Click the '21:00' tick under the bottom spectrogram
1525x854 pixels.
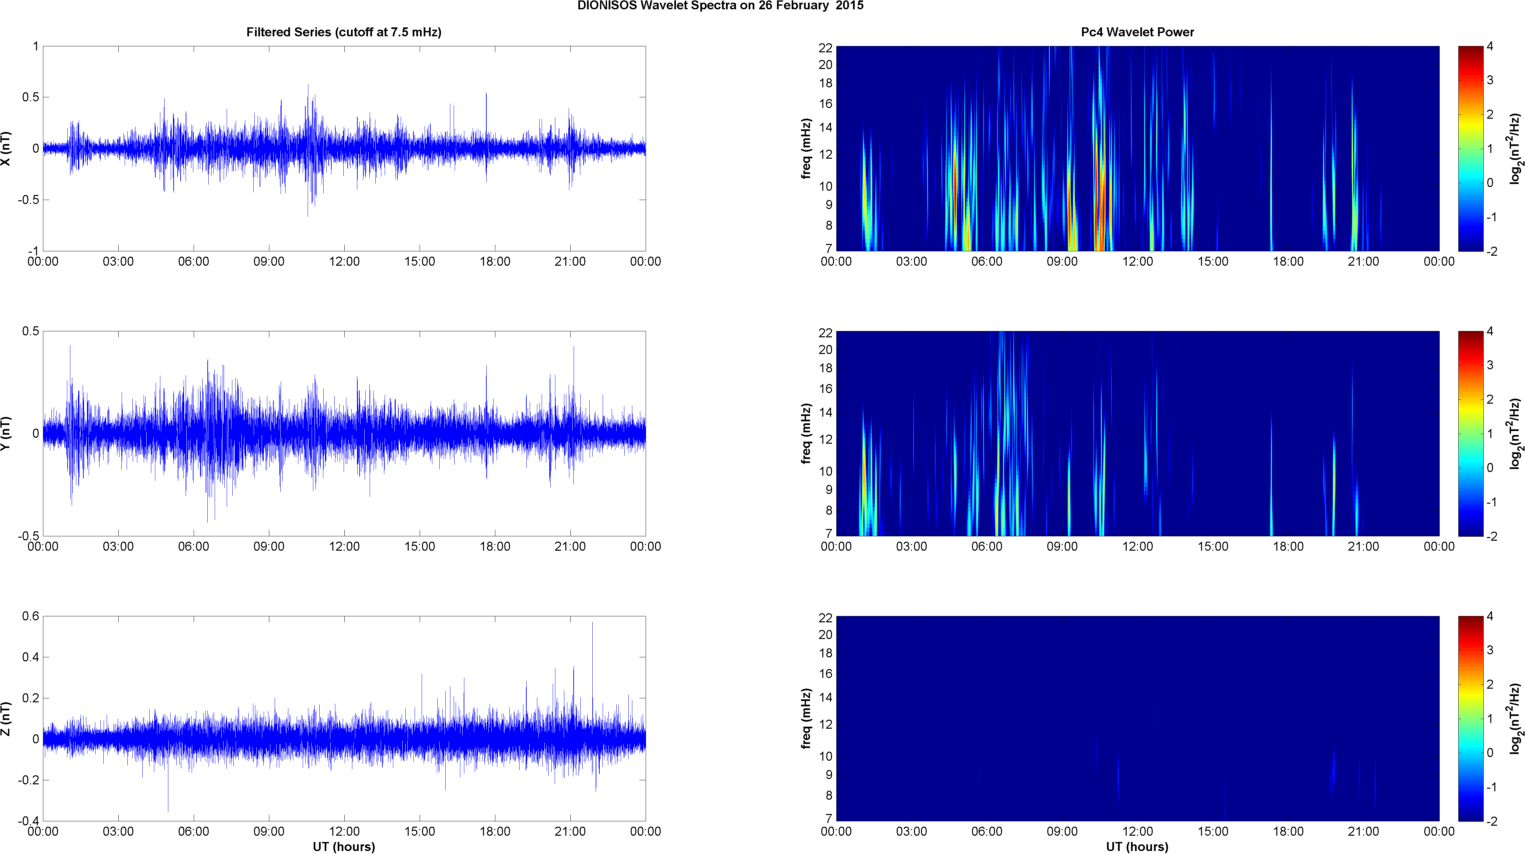[1364, 832]
